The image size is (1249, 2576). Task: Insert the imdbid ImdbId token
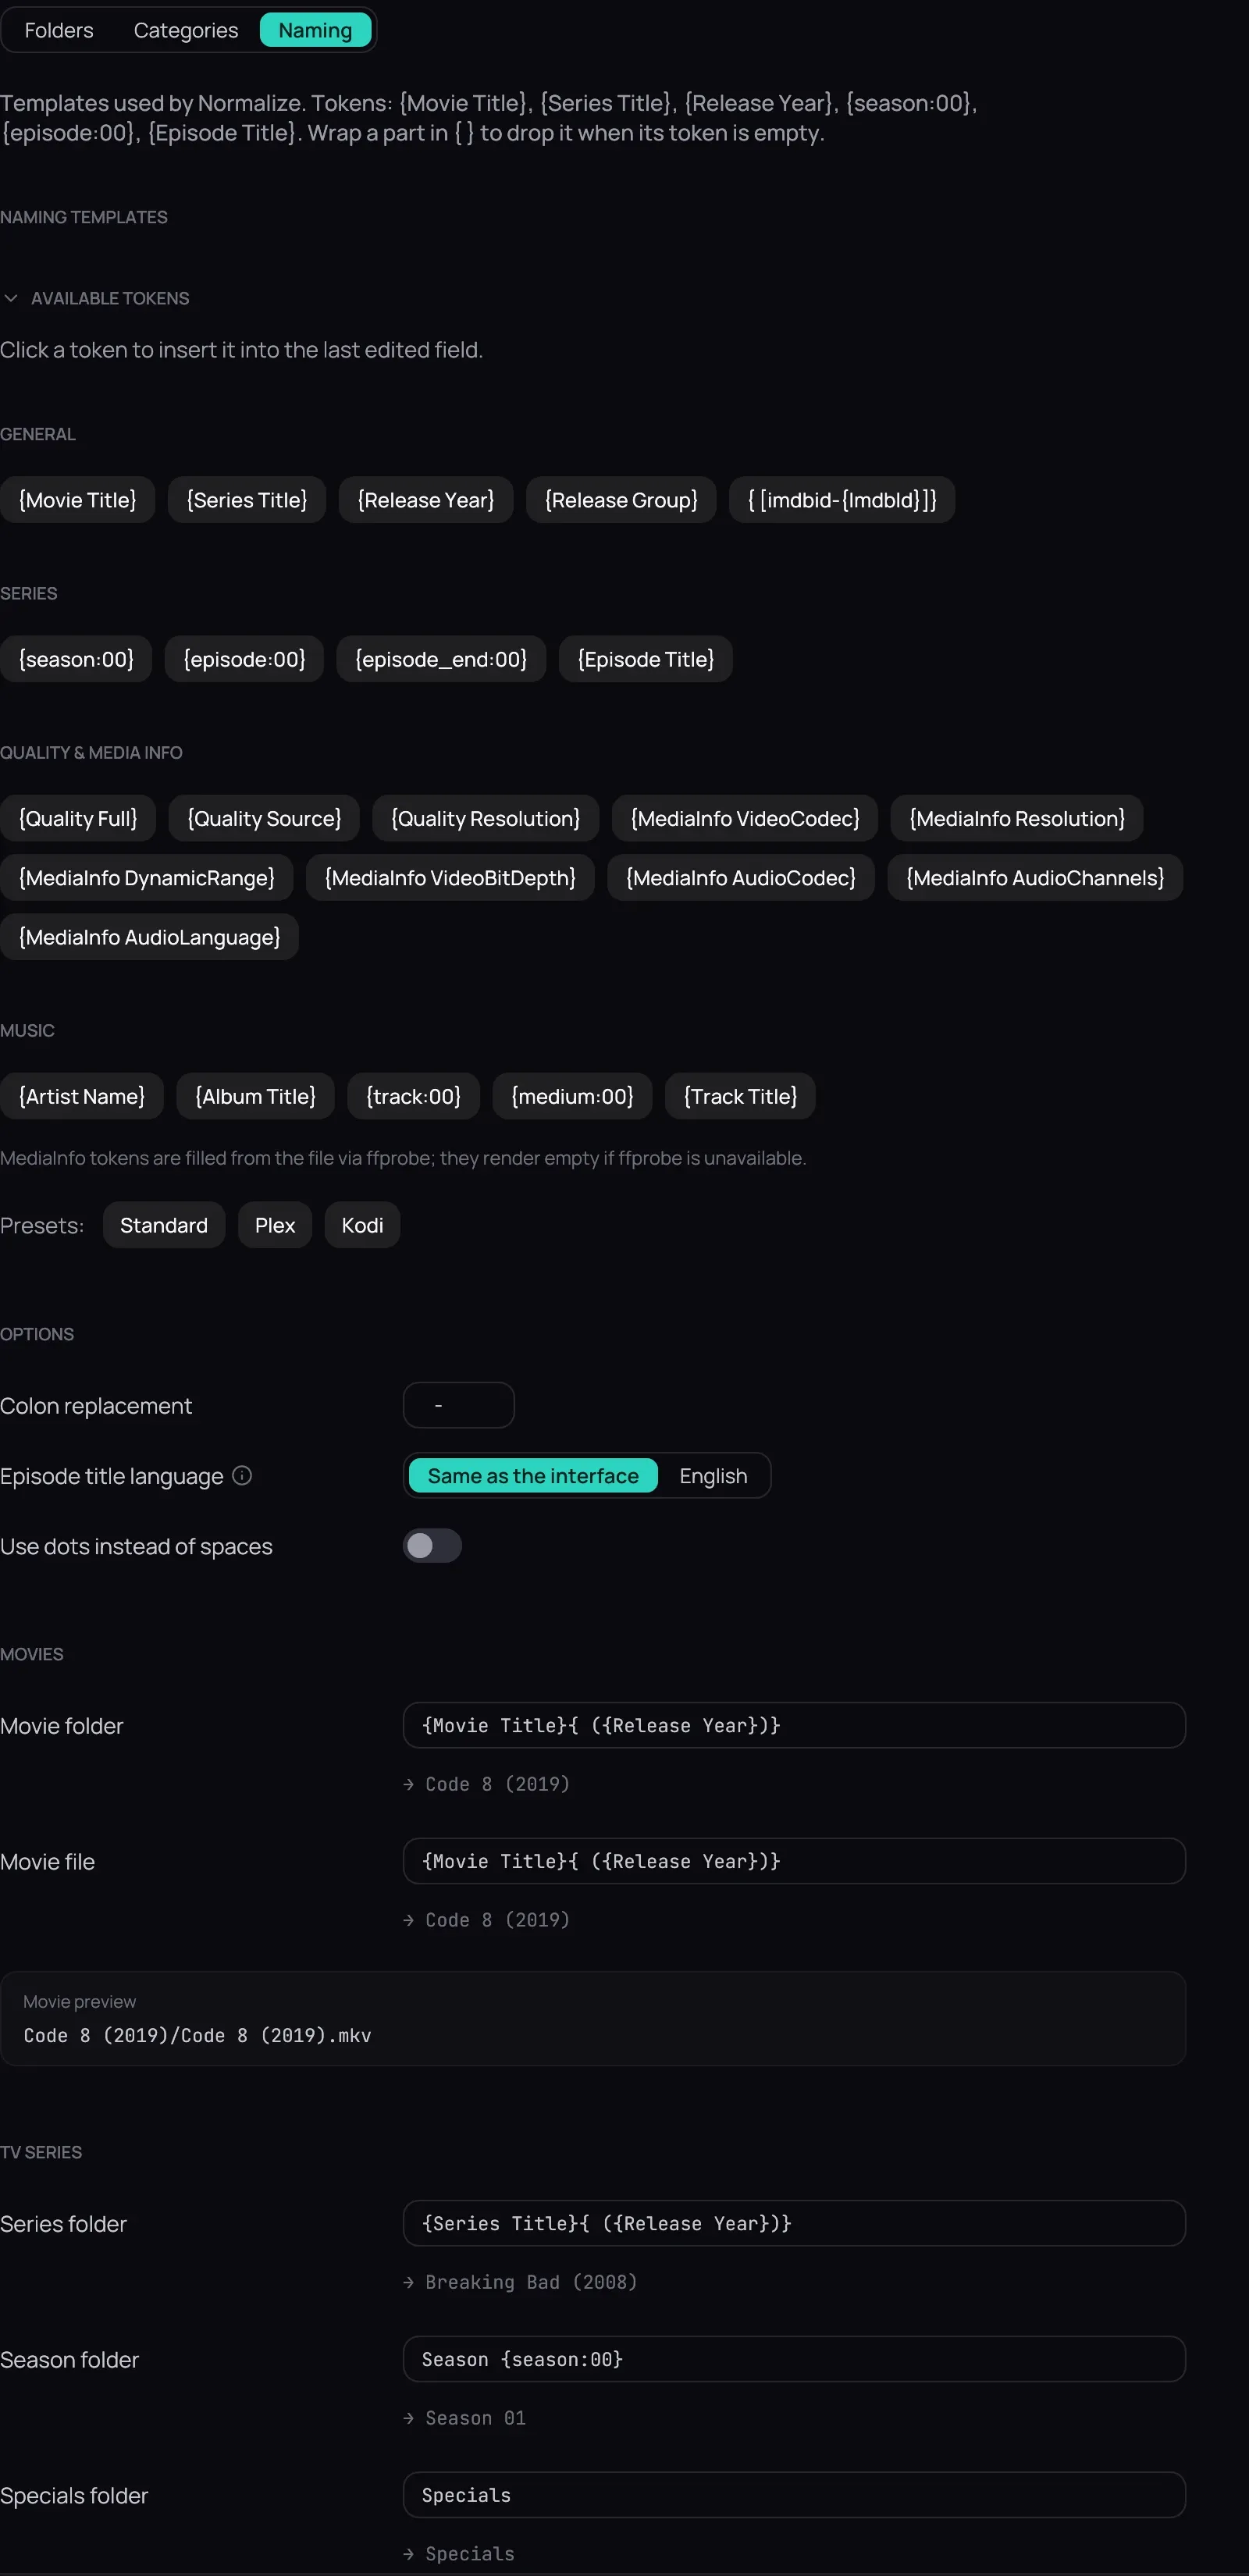pos(842,500)
